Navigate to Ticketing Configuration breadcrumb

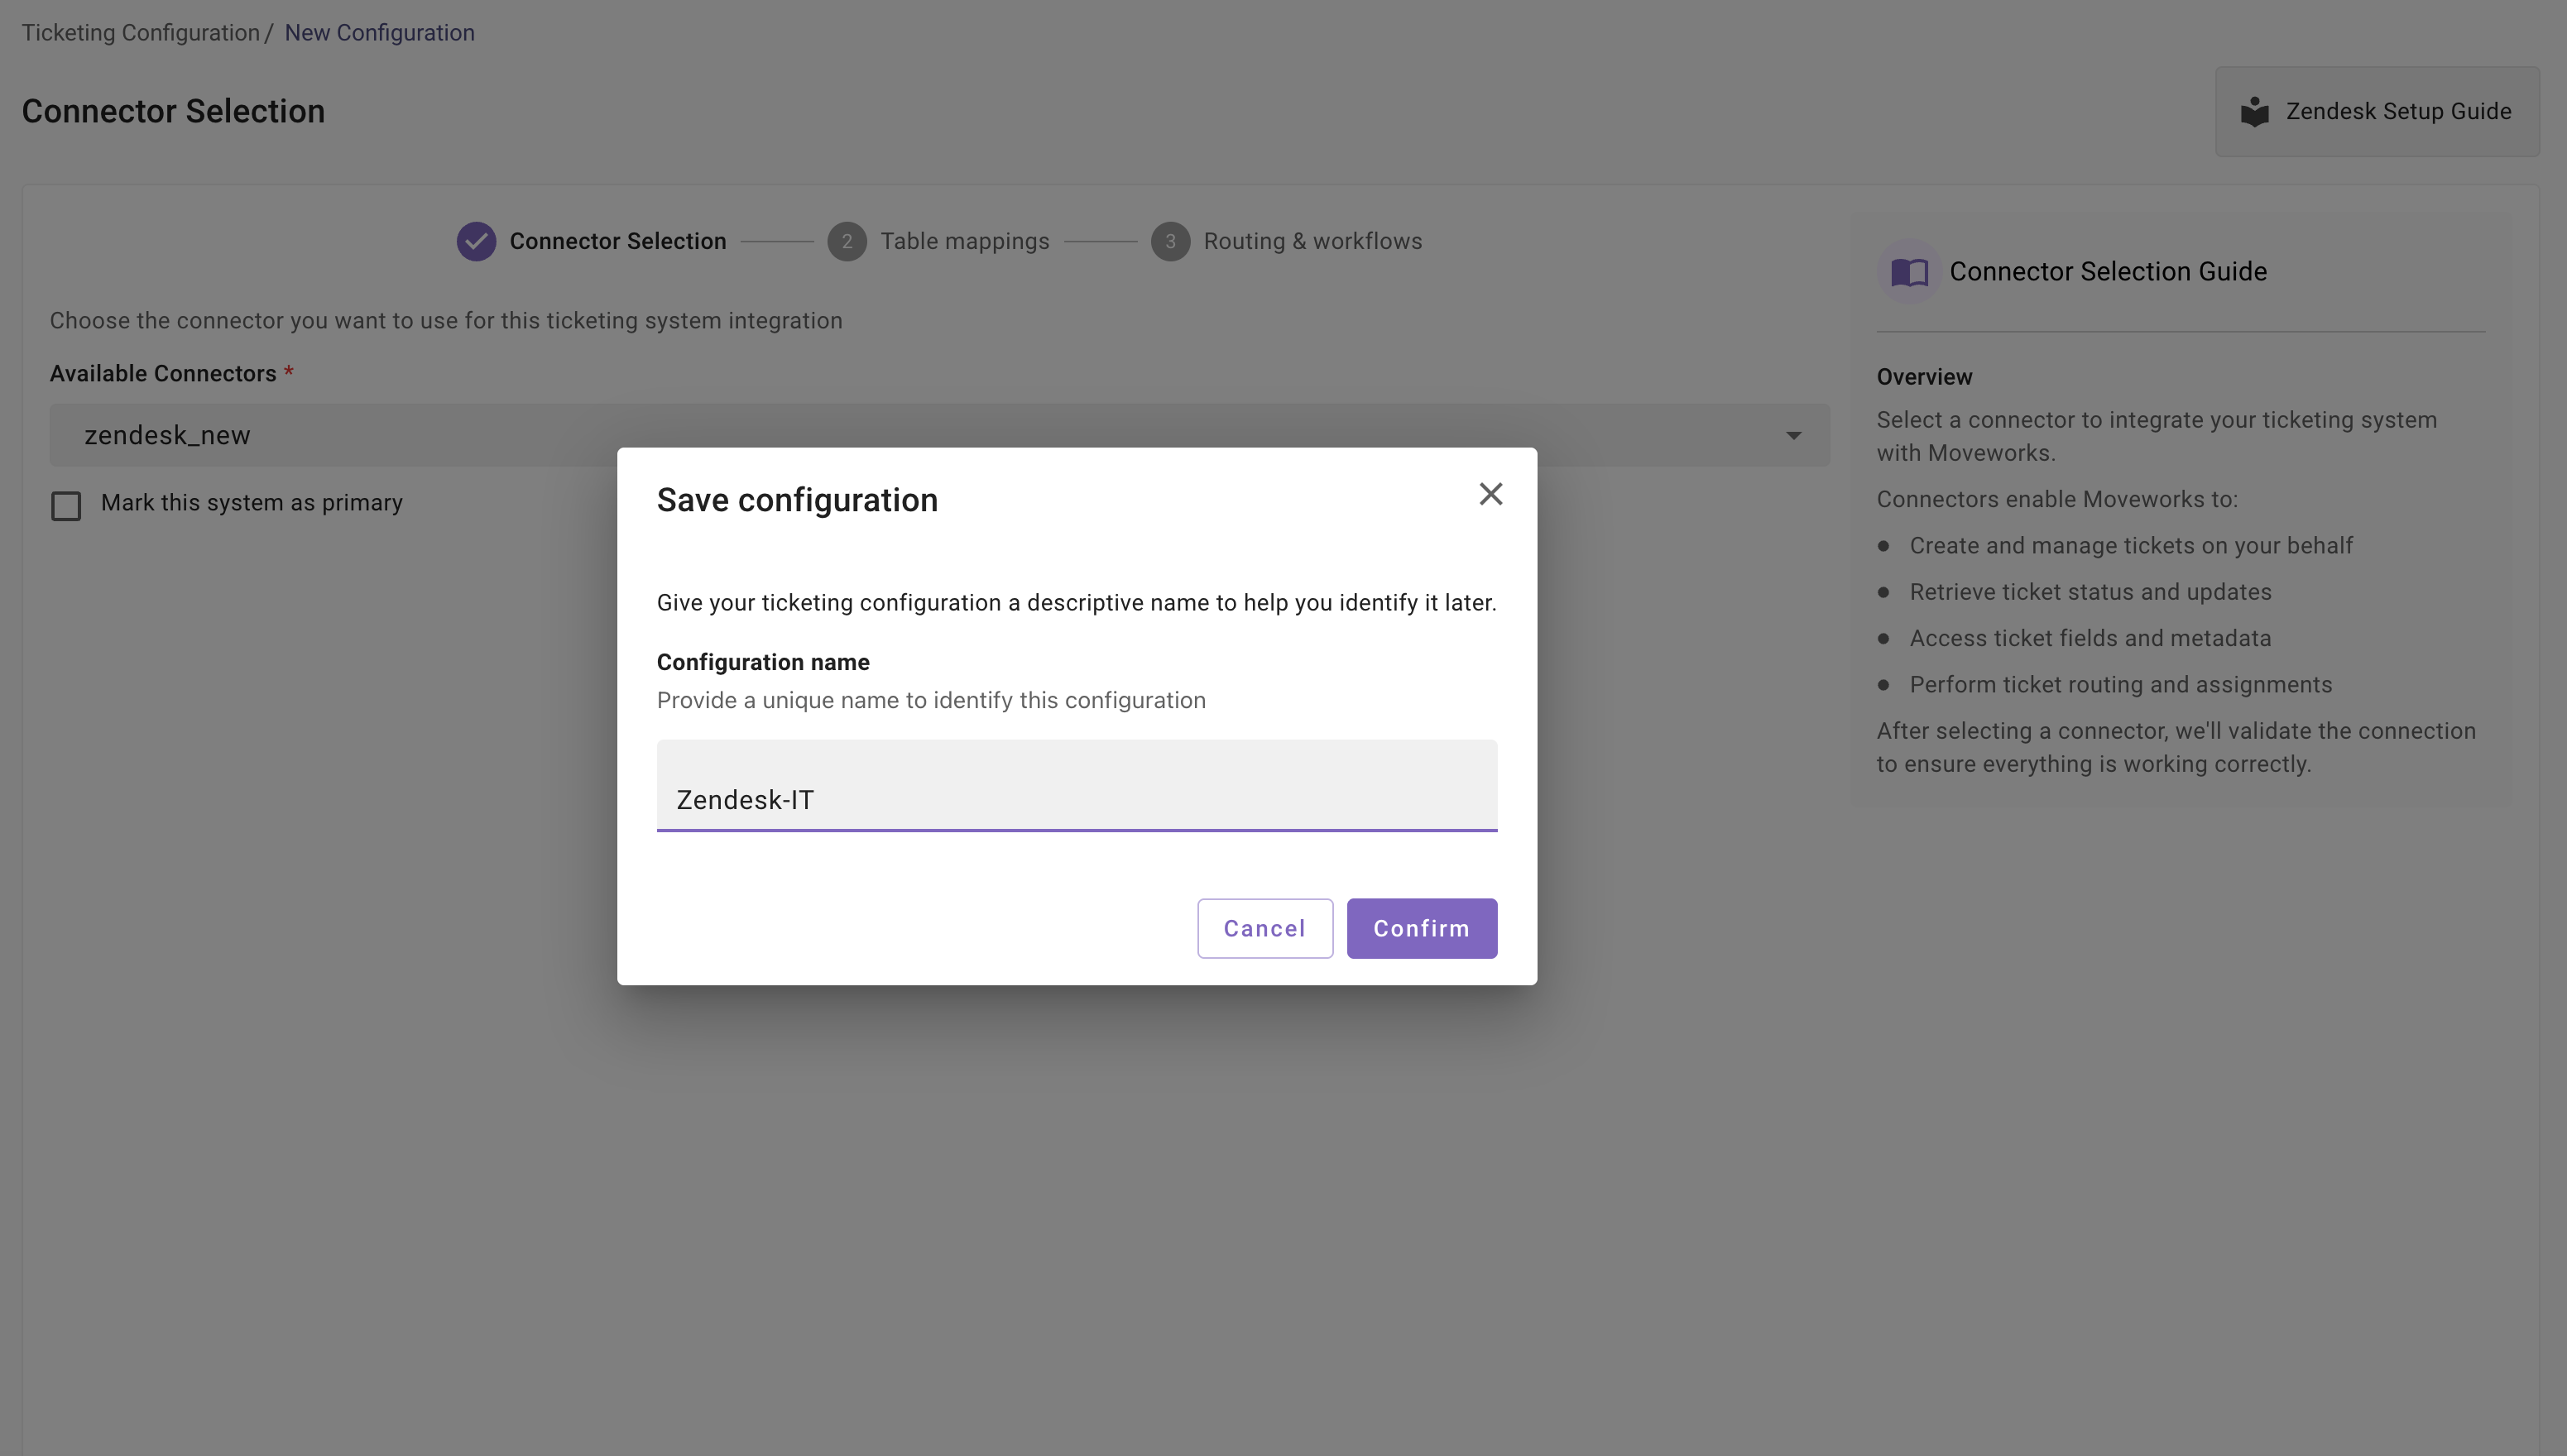[x=140, y=33]
